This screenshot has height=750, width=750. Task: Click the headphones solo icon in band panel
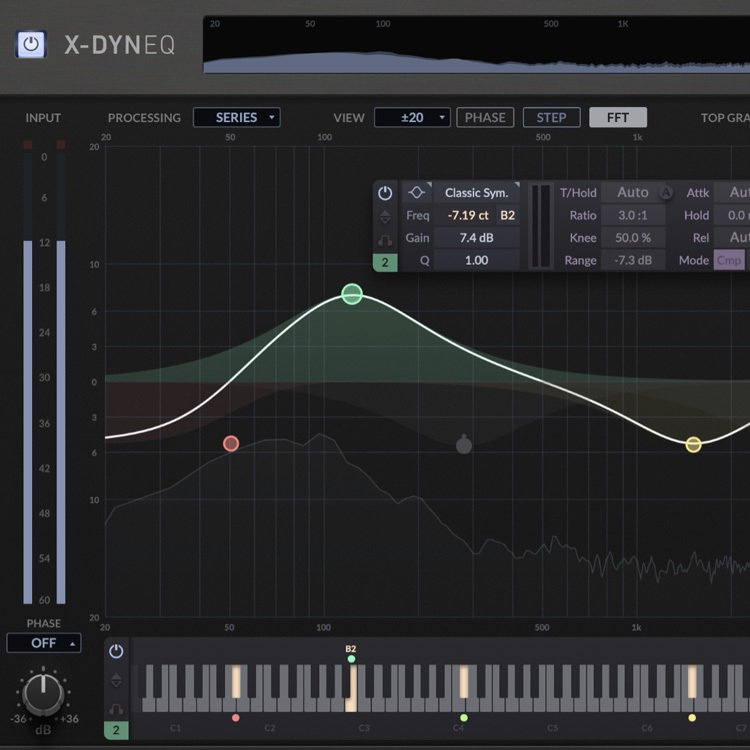point(385,240)
